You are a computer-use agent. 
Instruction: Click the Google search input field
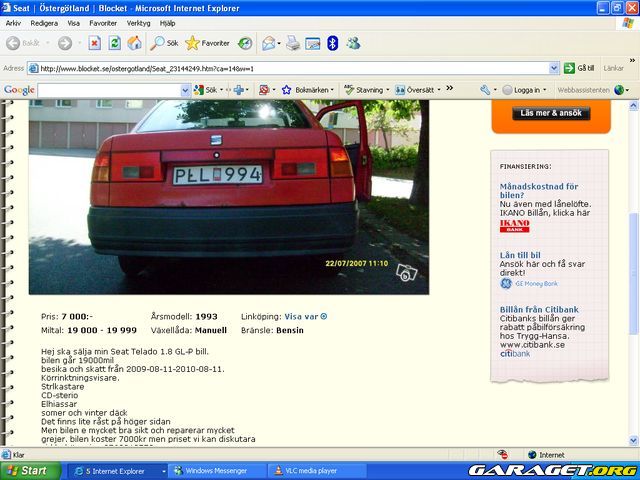click(x=109, y=90)
